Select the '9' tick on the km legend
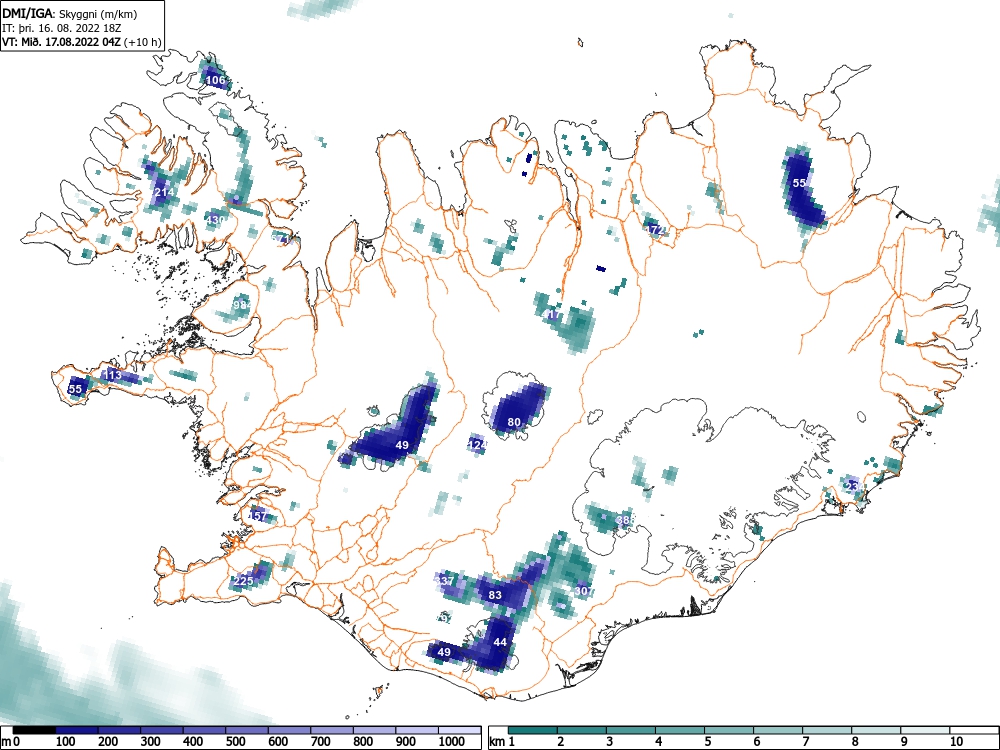This screenshot has height=750, width=1000. [x=904, y=742]
